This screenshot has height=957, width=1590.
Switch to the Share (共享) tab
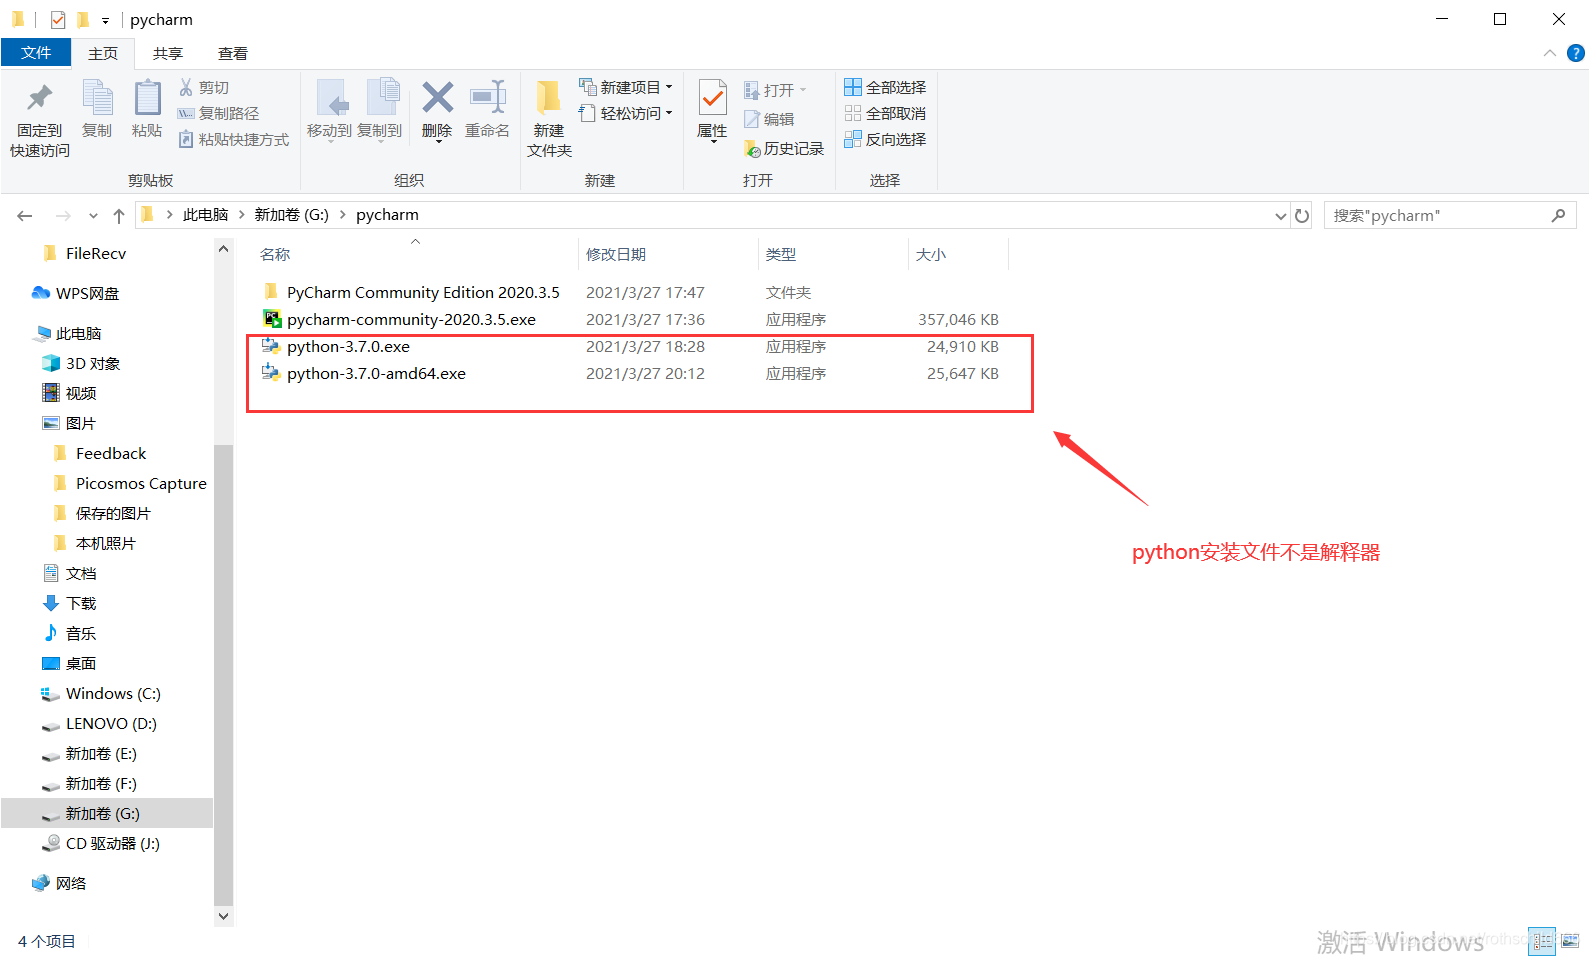(x=168, y=54)
